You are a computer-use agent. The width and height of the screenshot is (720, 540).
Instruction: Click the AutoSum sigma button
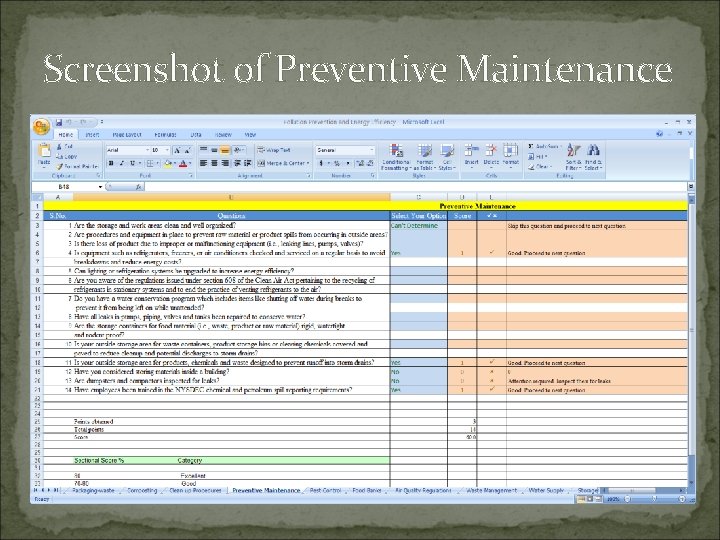(545, 146)
